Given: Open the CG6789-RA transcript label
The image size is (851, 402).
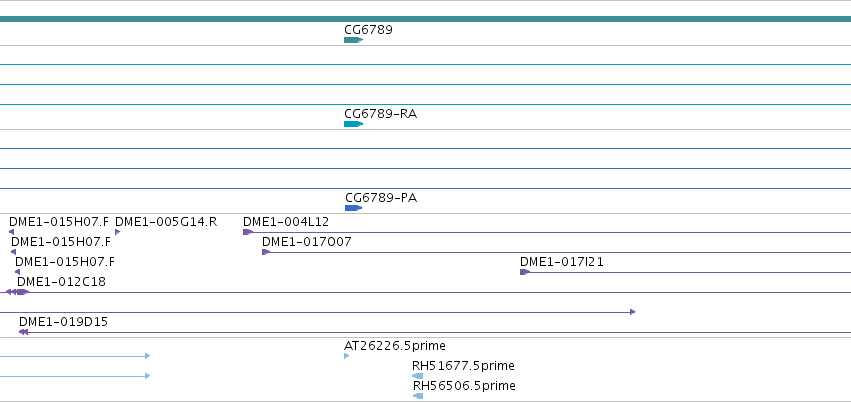Looking at the screenshot, I should point(380,114).
